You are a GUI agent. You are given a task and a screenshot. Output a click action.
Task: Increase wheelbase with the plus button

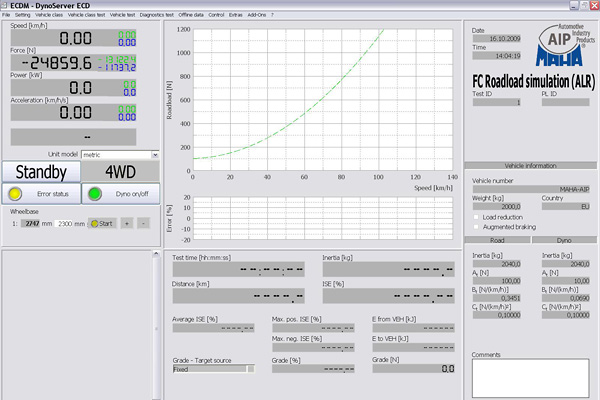coord(127,222)
